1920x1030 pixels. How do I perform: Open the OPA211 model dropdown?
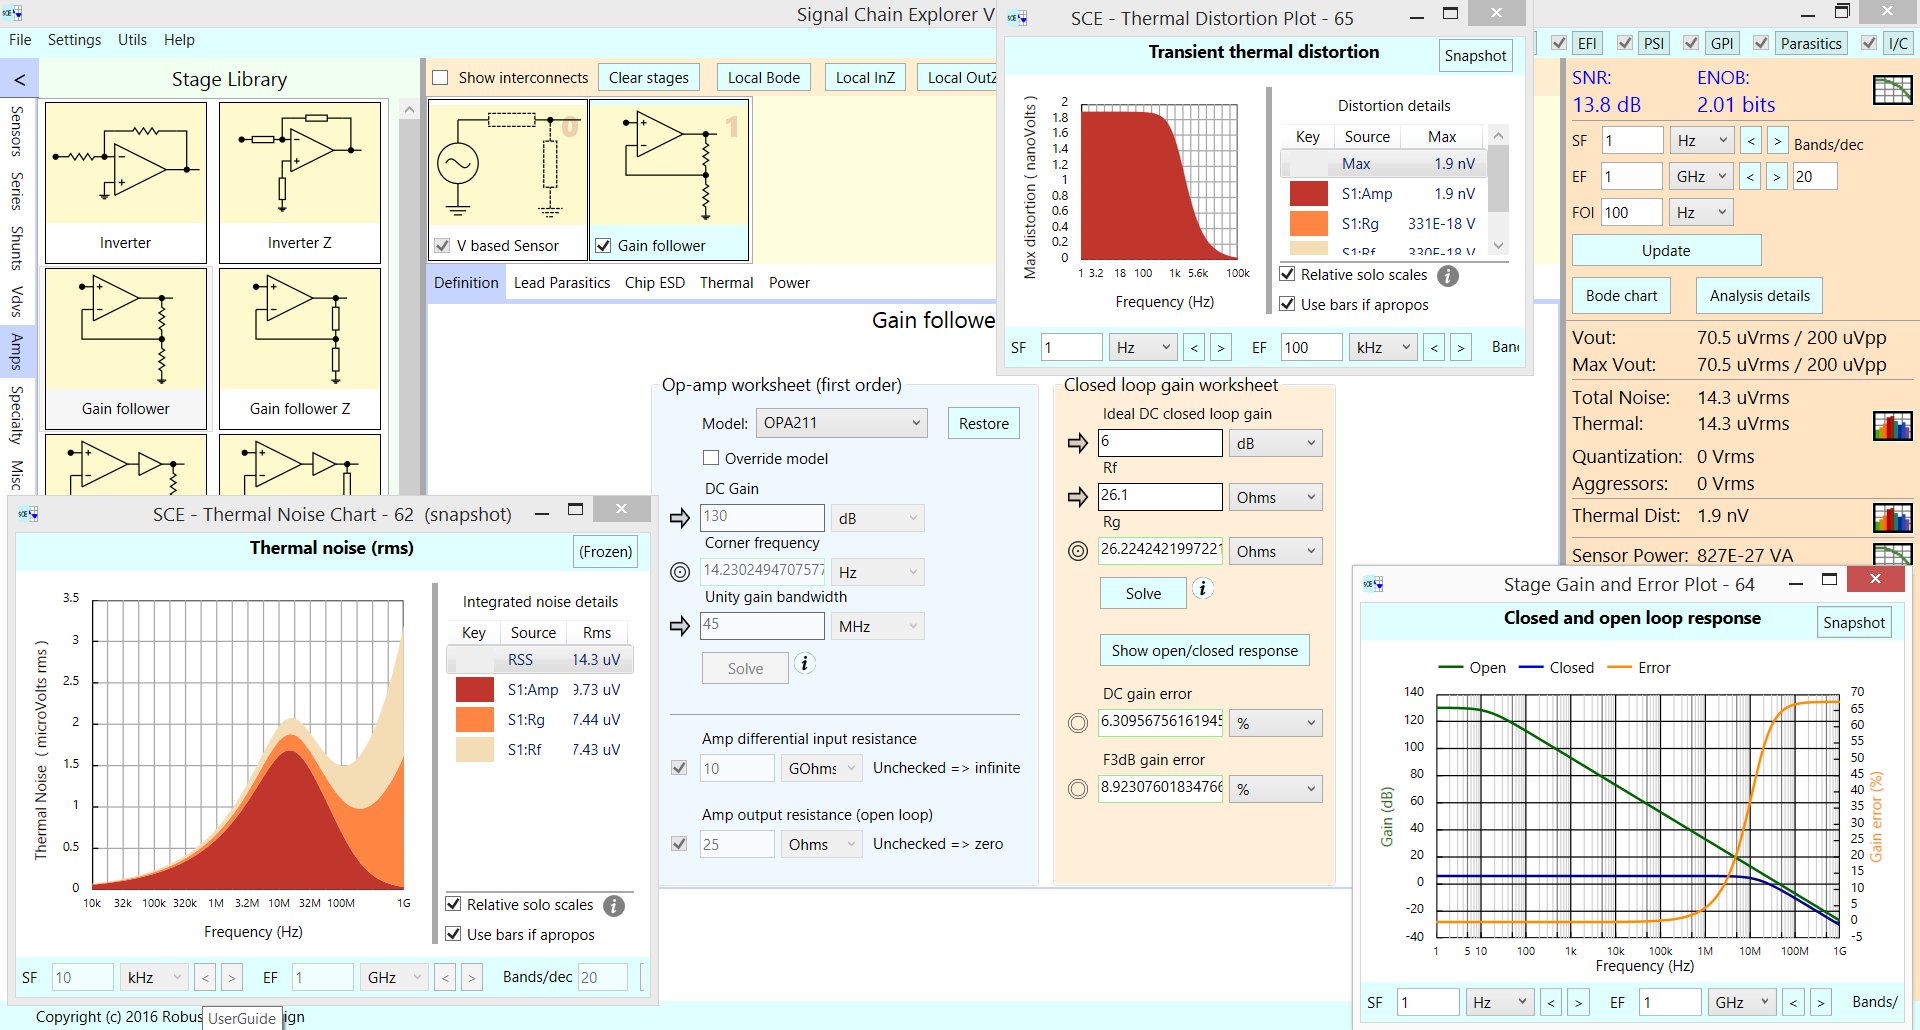pyautogui.click(x=842, y=423)
